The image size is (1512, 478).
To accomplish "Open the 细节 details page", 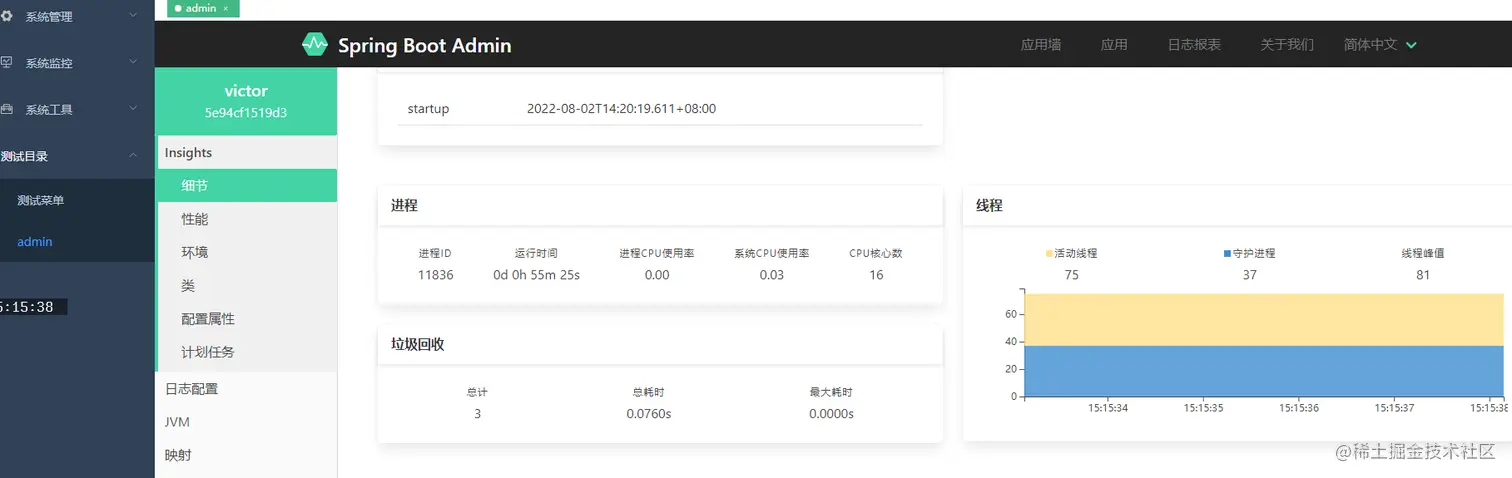I will 247,185.
